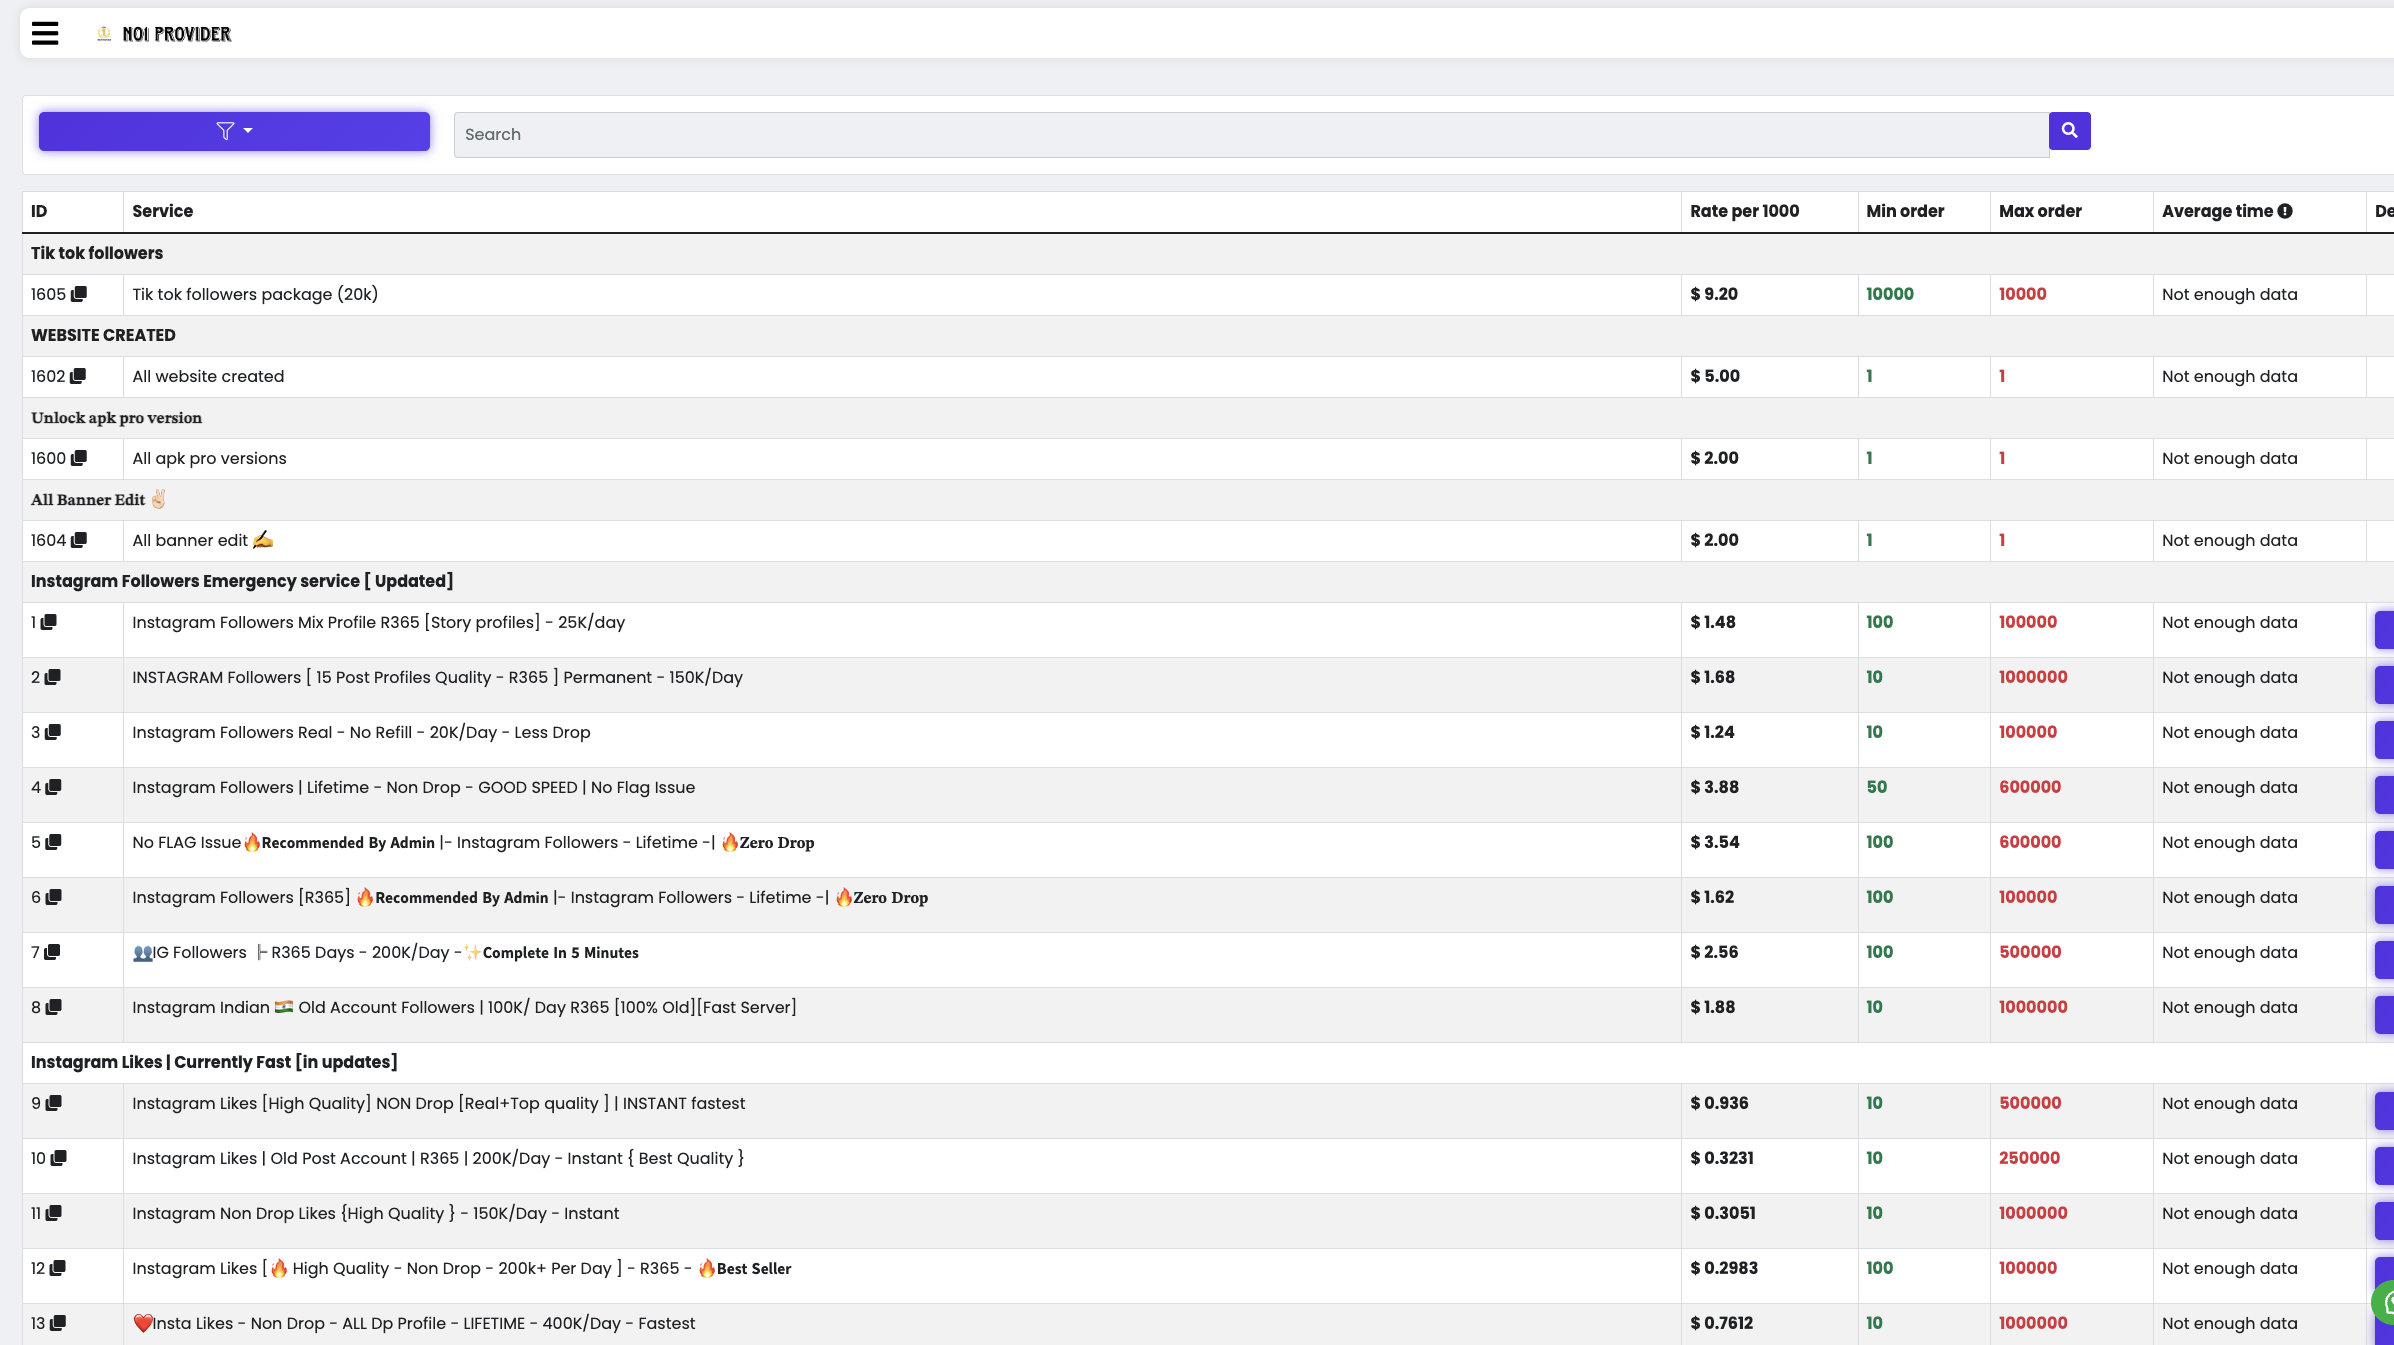Screen dimensions: 2394x1345
Task: Click the Rate per 1000 column header
Action: click(1744, 211)
